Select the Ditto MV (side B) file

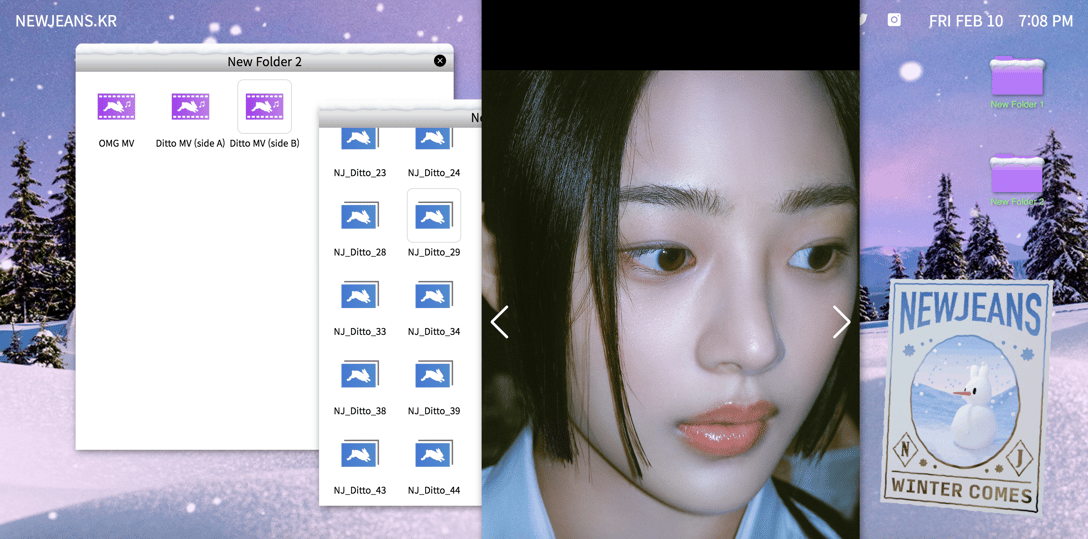click(x=264, y=107)
